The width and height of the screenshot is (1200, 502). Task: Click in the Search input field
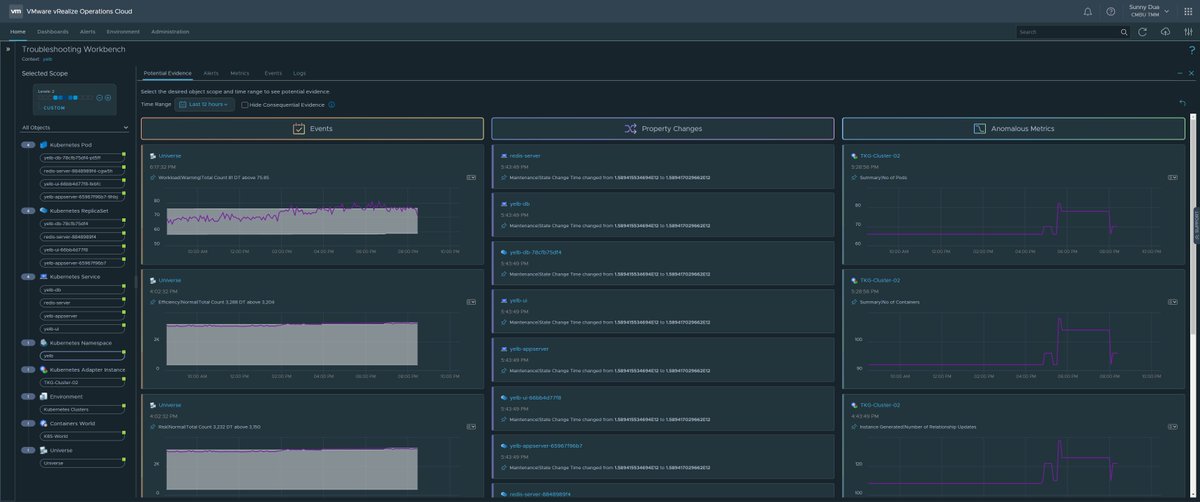tap(1067, 32)
